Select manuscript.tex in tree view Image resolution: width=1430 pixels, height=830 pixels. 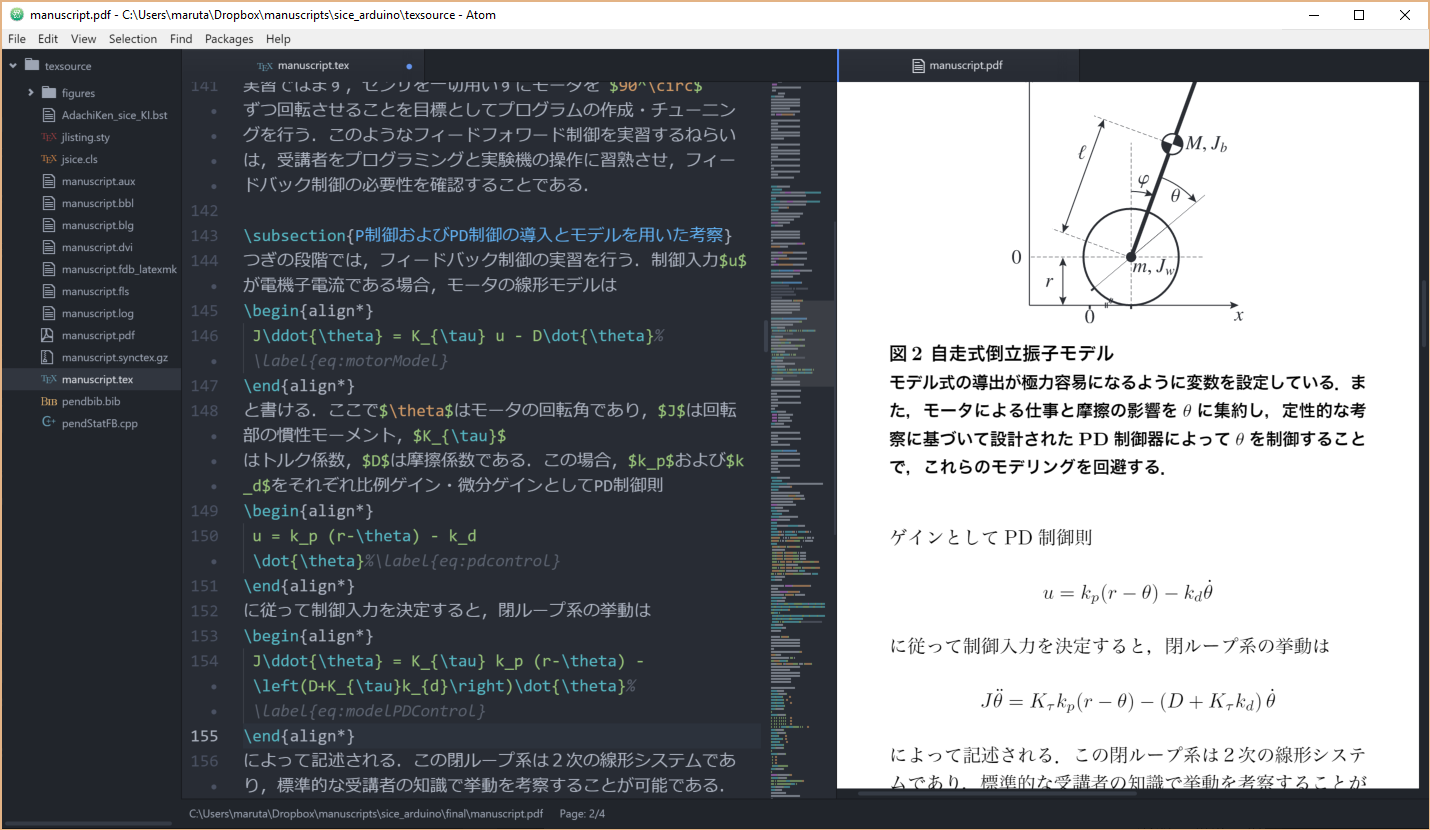click(97, 379)
